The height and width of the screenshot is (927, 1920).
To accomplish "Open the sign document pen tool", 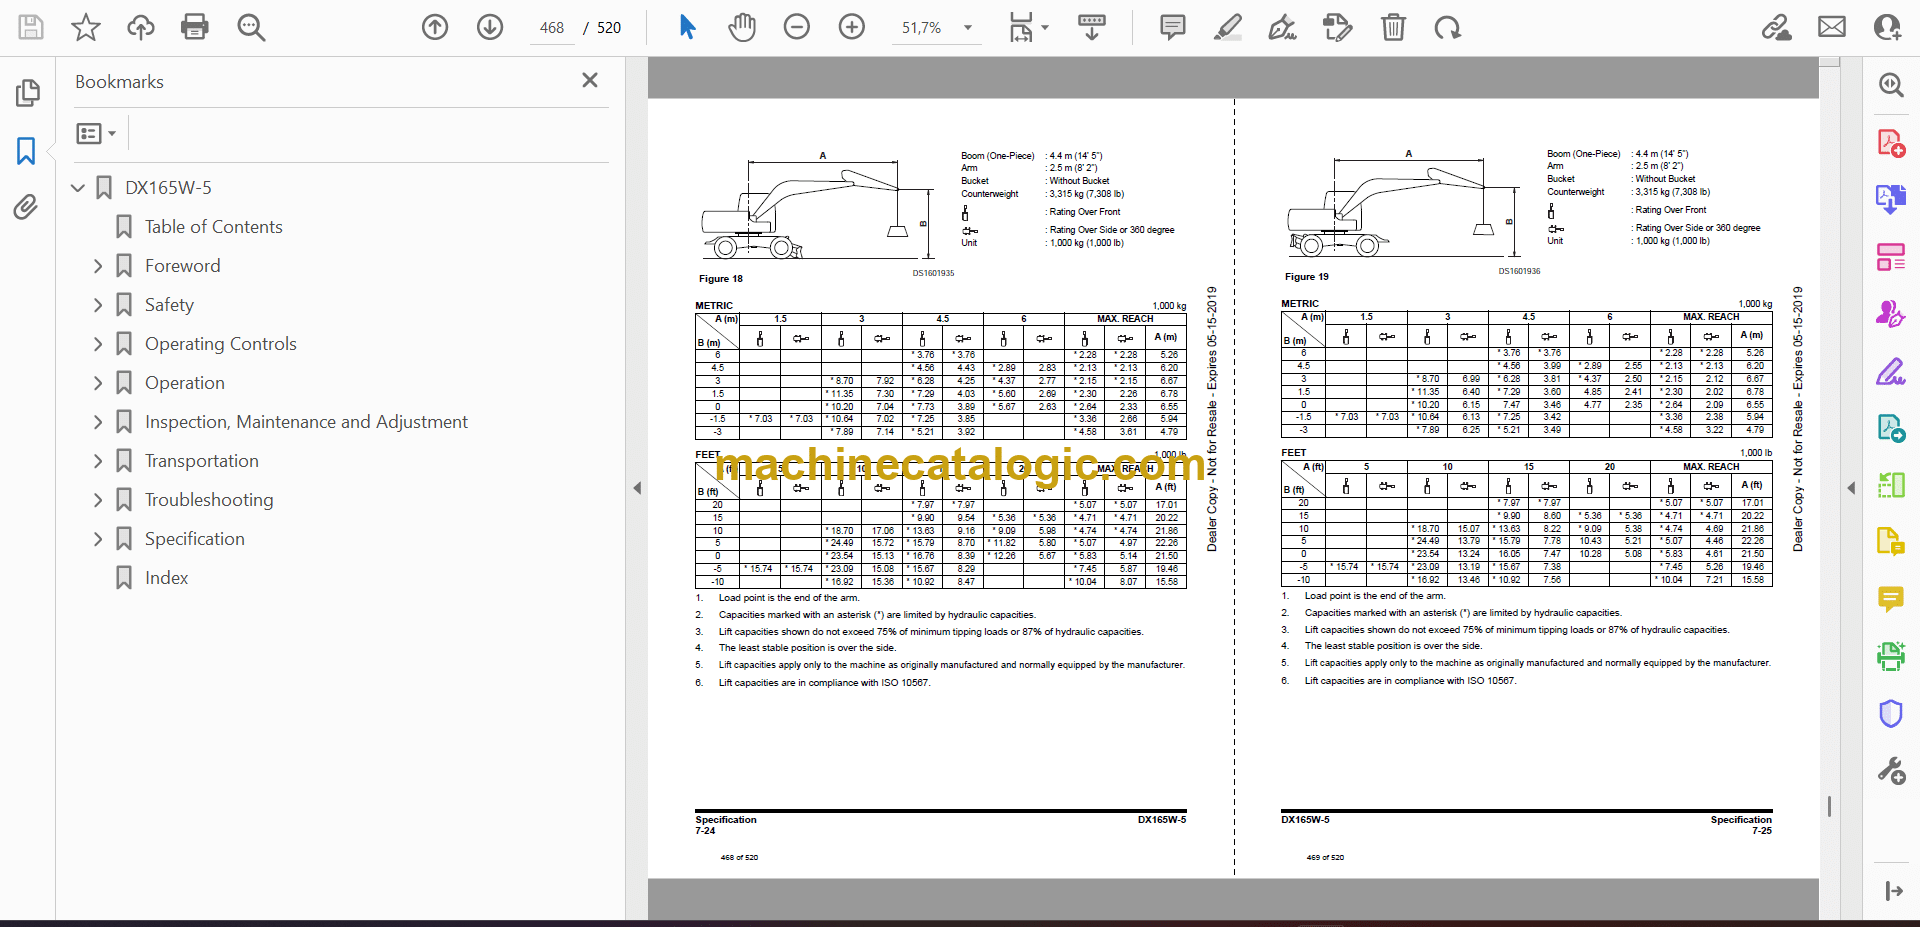I will 1282,27.
